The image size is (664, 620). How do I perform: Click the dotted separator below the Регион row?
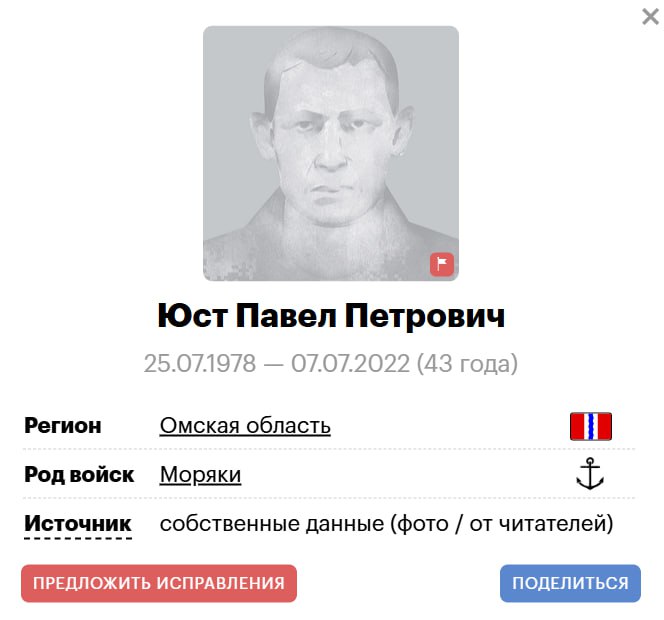point(329,448)
